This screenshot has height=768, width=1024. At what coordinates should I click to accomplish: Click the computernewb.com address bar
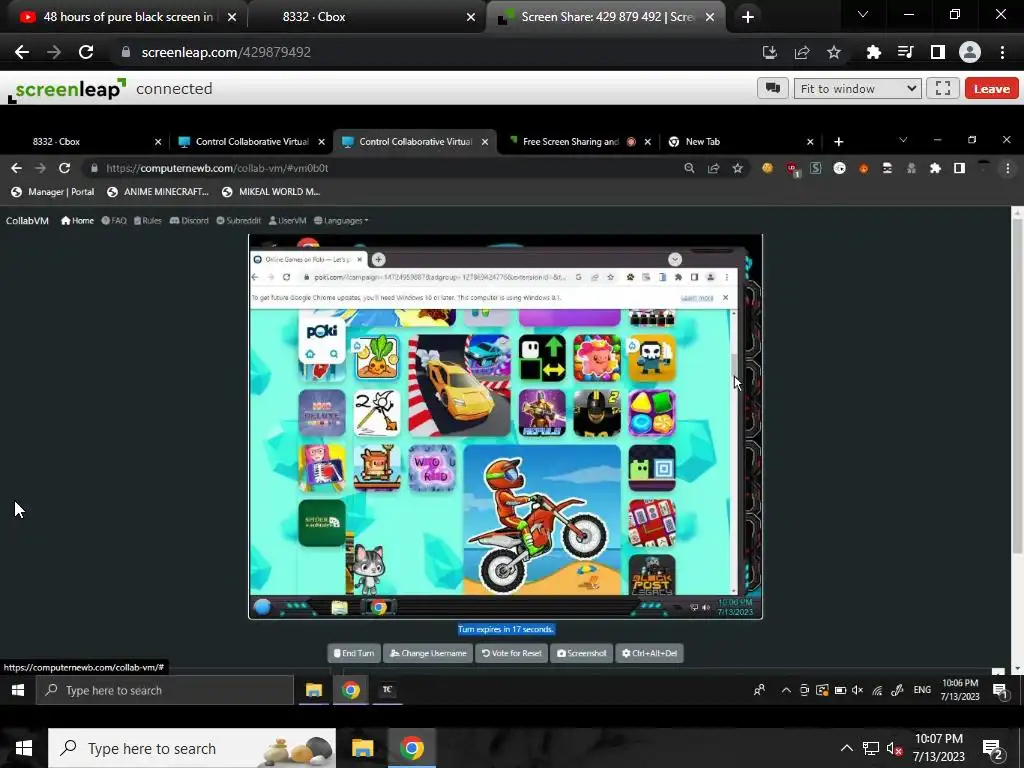385,168
